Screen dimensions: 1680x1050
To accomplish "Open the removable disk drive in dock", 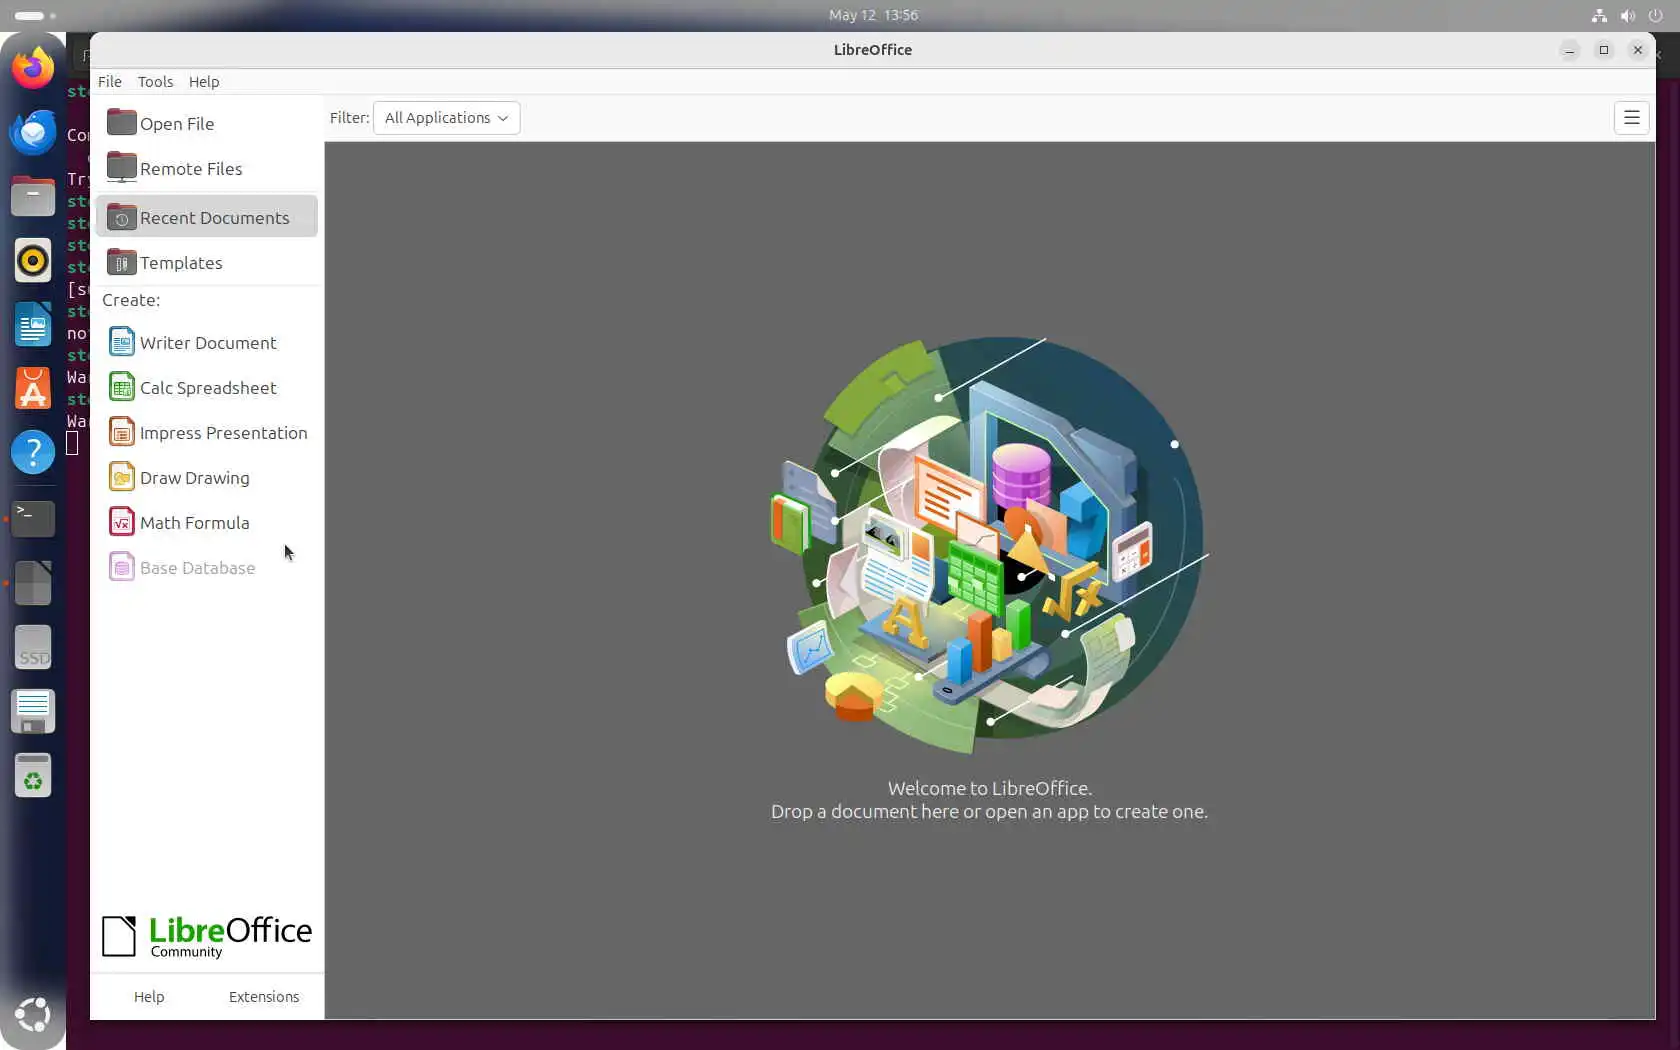I will (x=33, y=711).
